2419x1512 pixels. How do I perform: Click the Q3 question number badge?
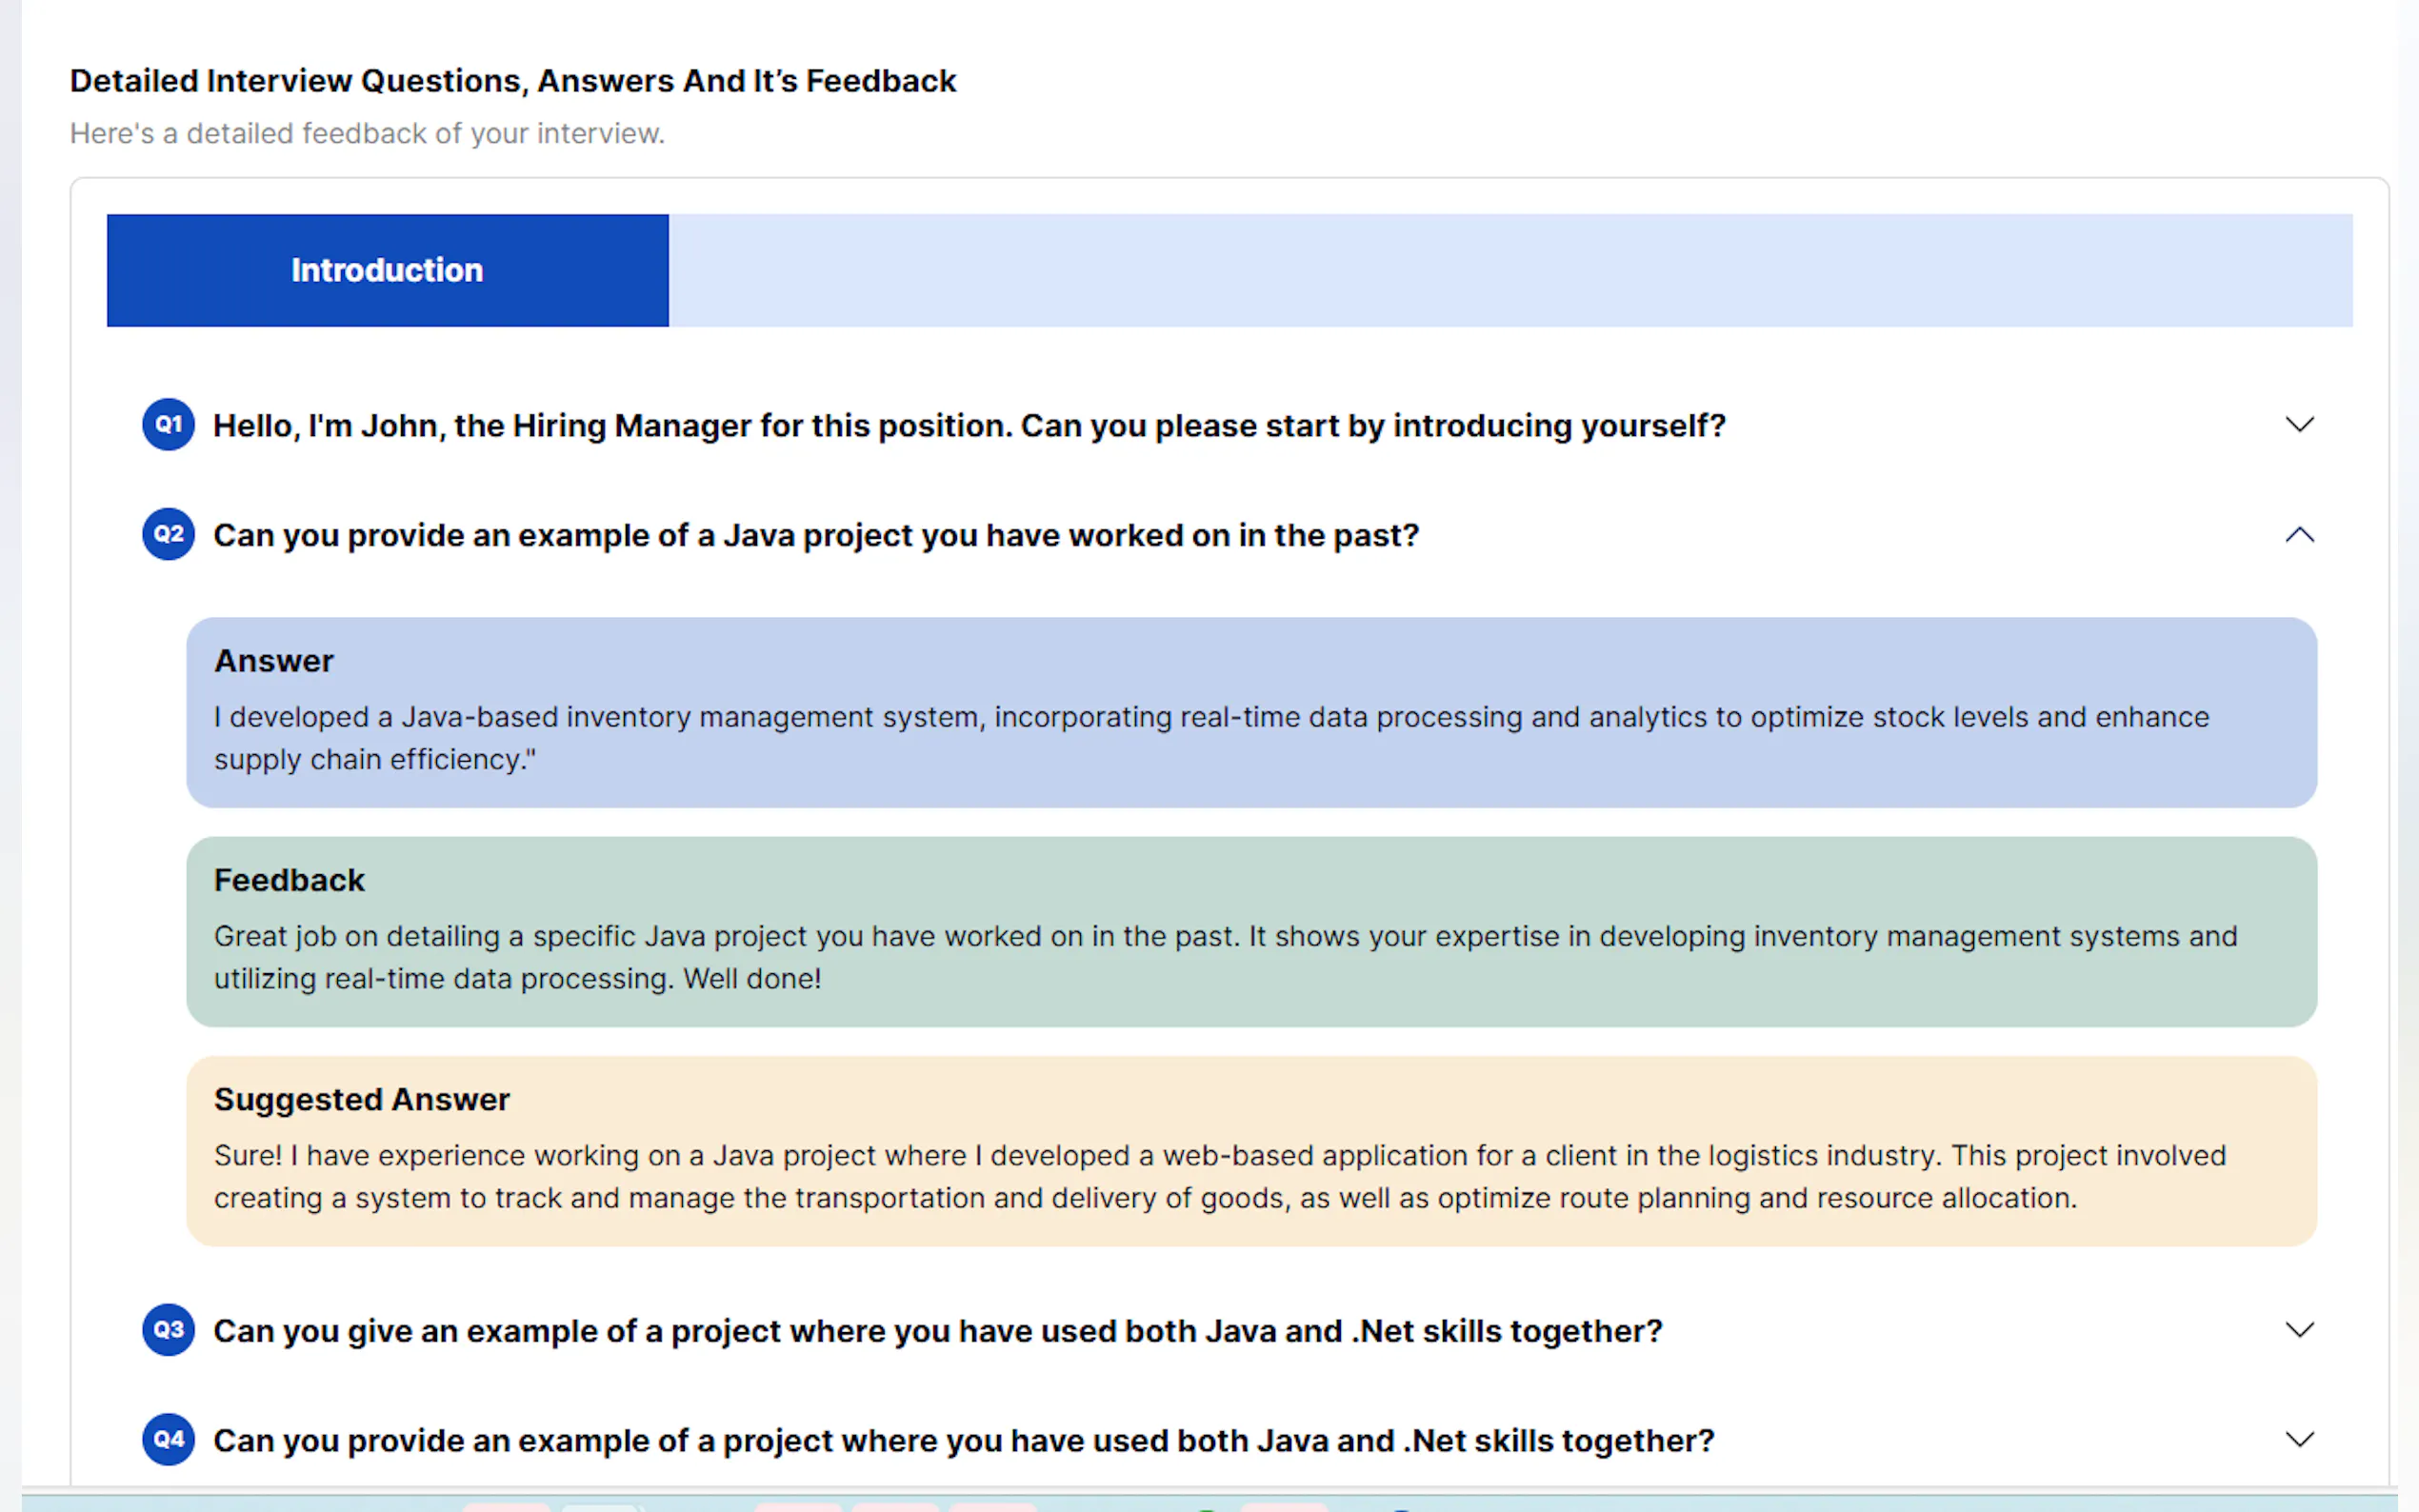pos(168,1330)
